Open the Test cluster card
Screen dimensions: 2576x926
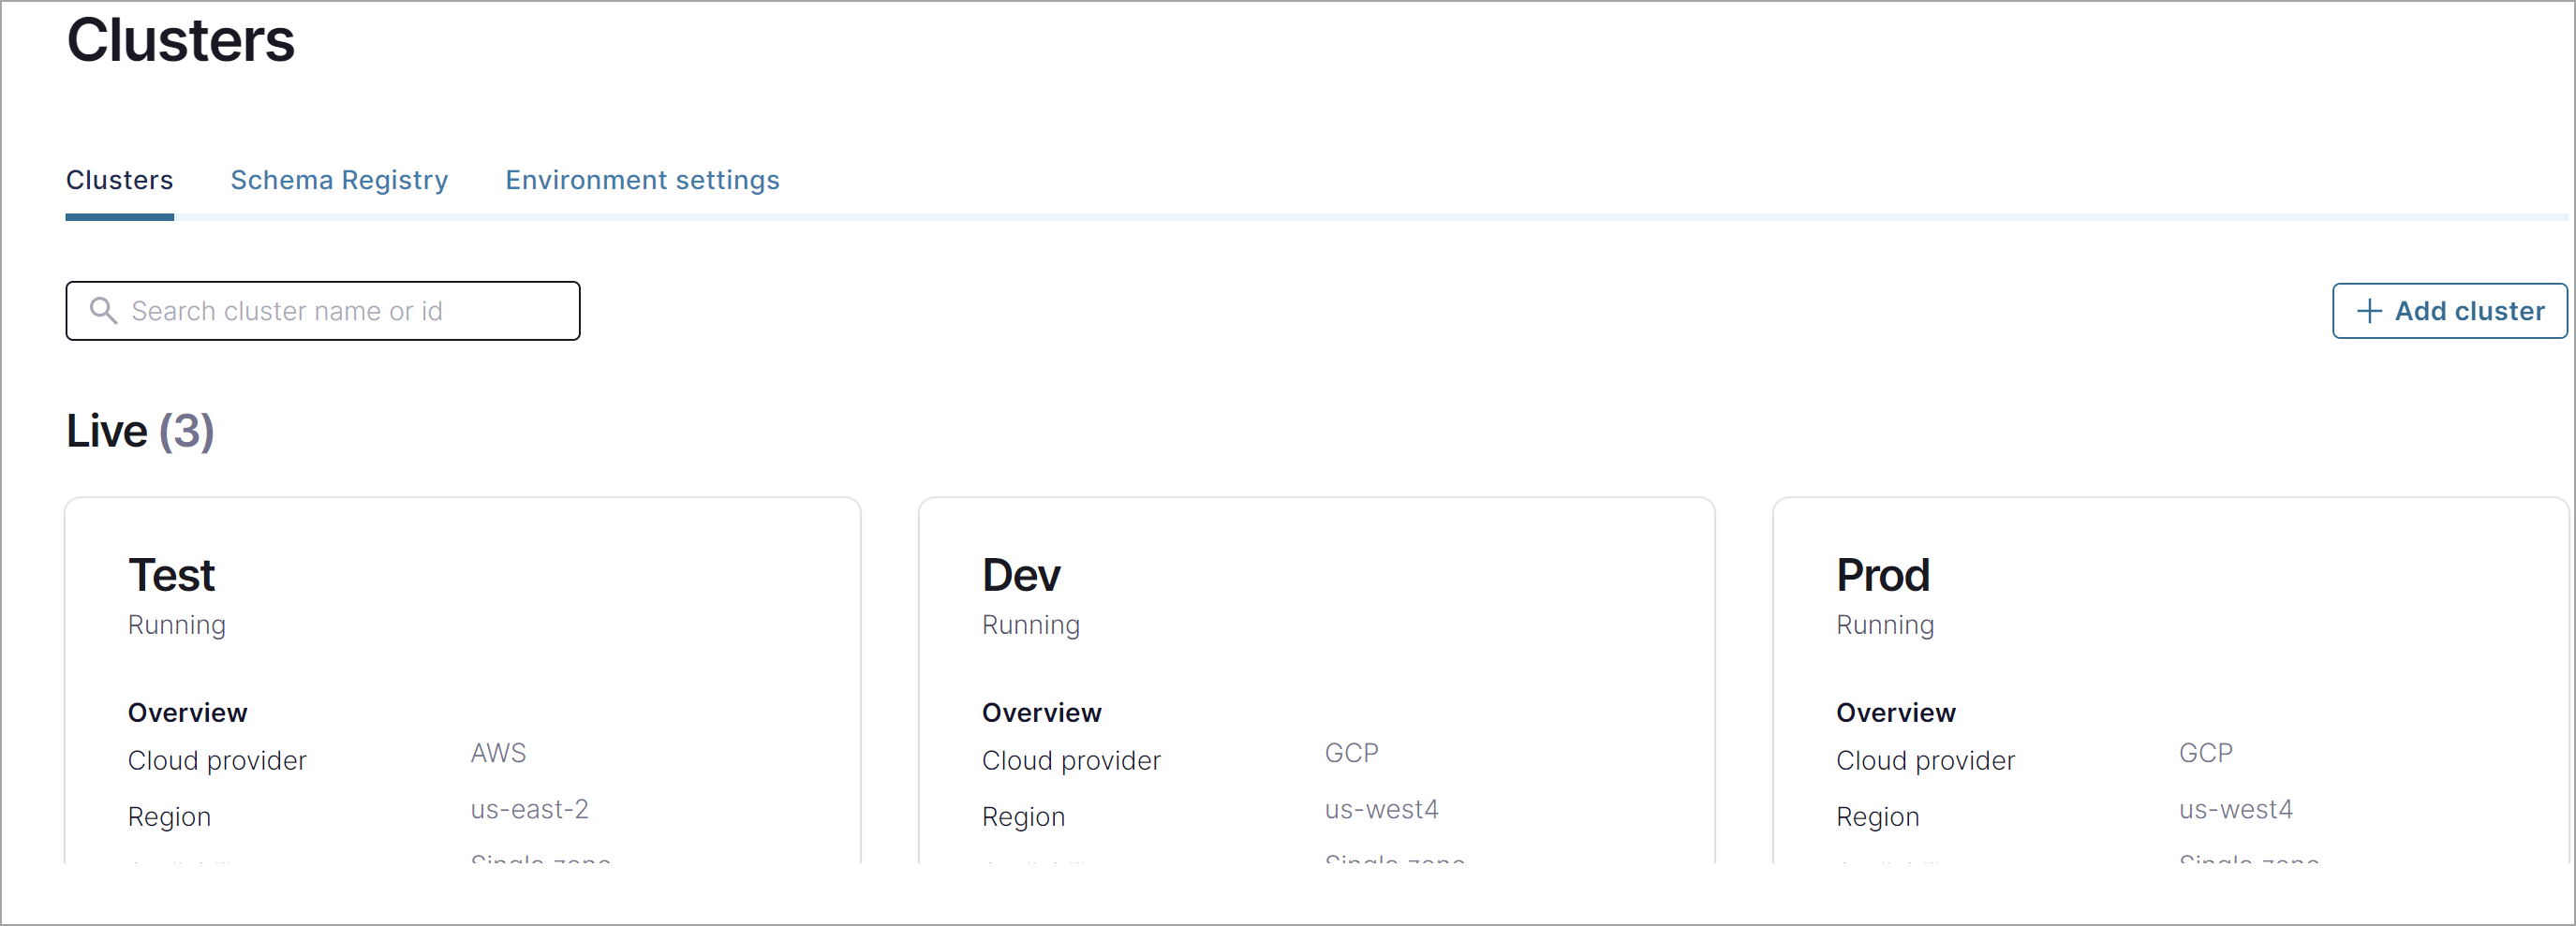click(x=462, y=680)
